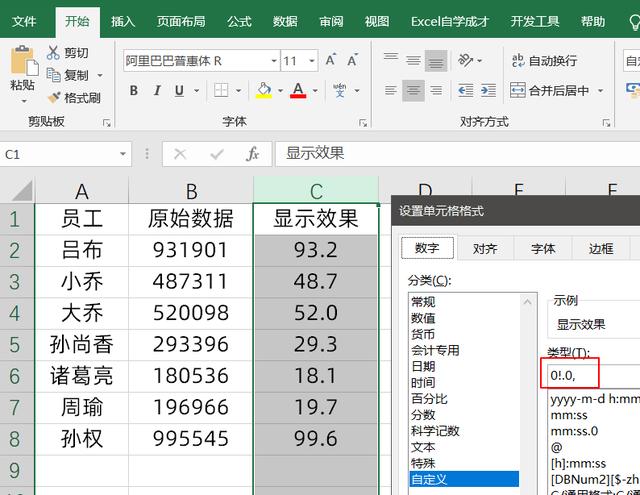Click formula bar confirm checkmark icon
Viewport: 640px width, 495px height.
pyautogui.click(x=217, y=154)
